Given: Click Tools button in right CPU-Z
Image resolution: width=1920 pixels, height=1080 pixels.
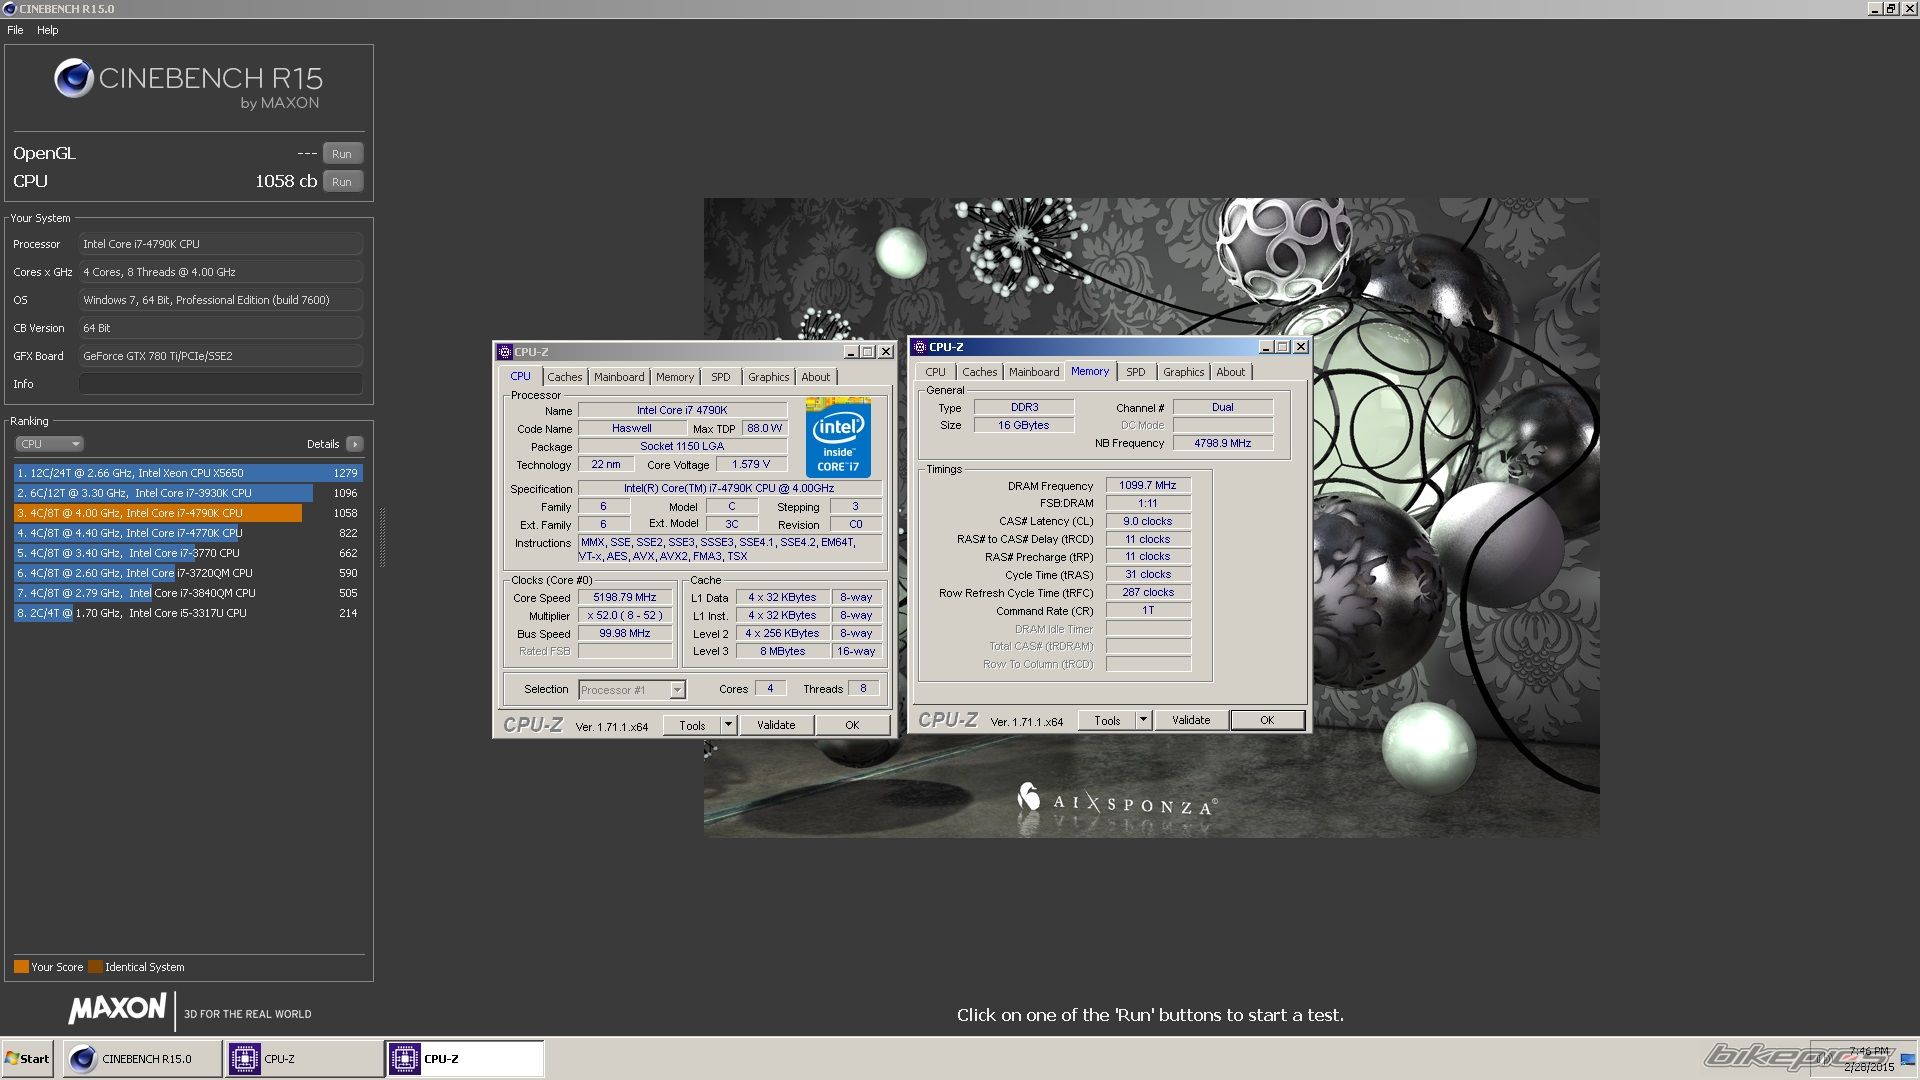Looking at the screenshot, I should point(1107,721).
